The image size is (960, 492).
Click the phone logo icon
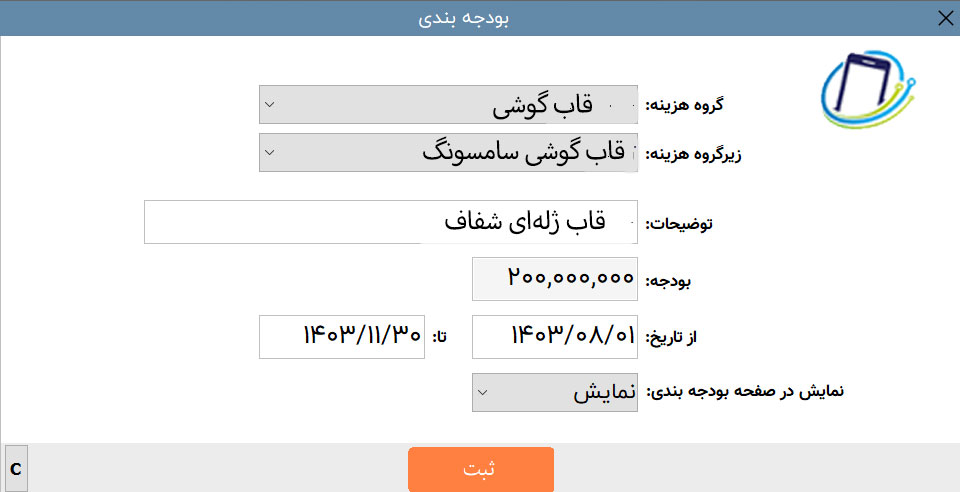click(x=868, y=89)
